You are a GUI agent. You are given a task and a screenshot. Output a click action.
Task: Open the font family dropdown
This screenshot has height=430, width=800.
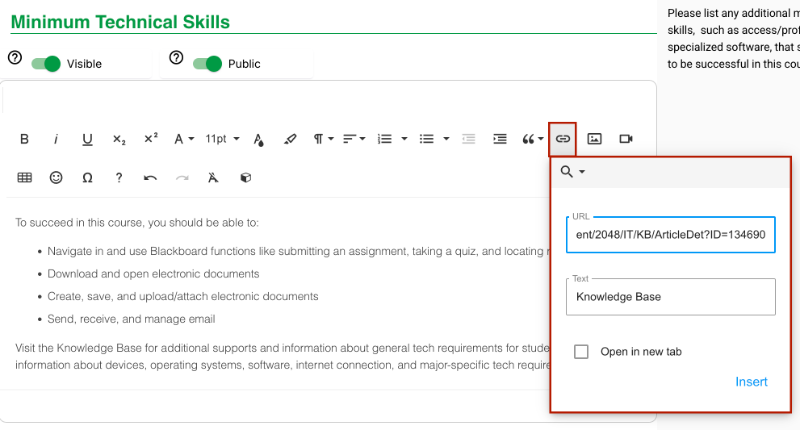(184, 139)
